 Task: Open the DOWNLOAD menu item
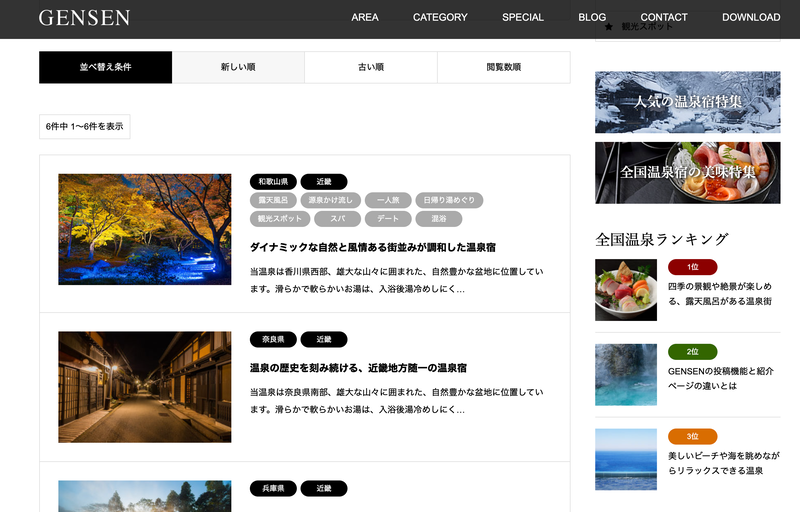[751, 17]
